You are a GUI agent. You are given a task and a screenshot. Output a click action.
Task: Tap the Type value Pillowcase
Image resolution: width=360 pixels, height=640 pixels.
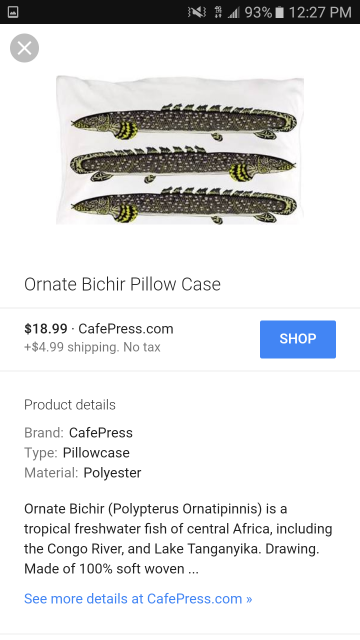pos(96,453)
